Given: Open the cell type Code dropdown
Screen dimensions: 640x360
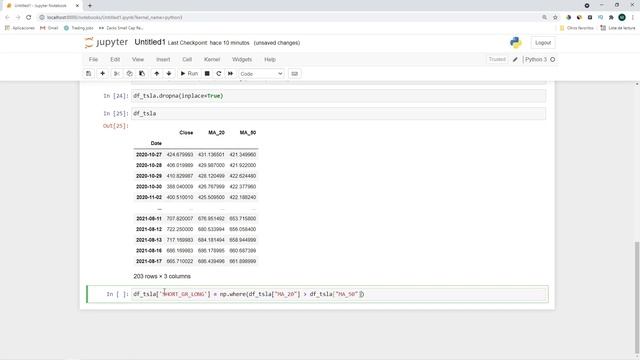Looking at the screenshot, I should pos(261,74).
